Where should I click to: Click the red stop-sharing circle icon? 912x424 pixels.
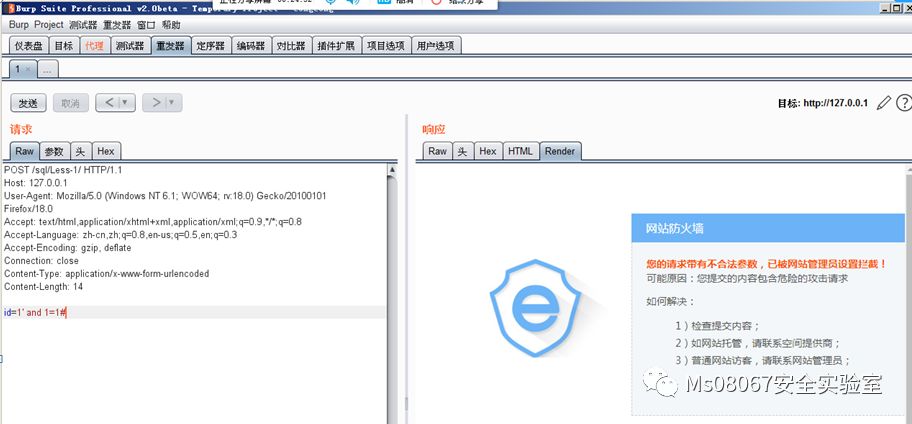[436, 2]
